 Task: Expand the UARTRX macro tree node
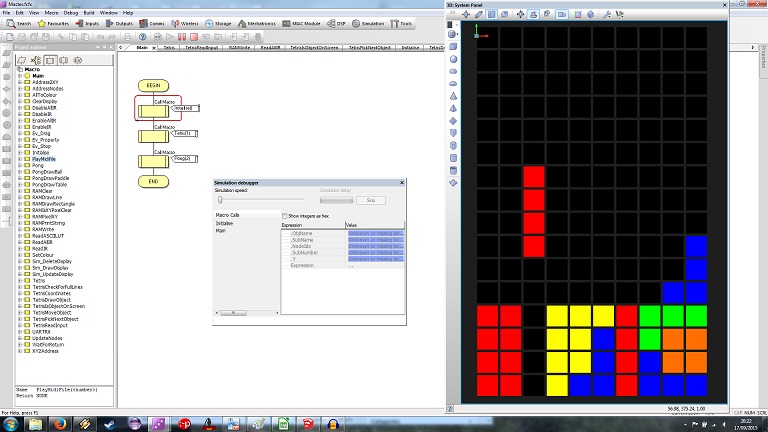click(20, 332)
